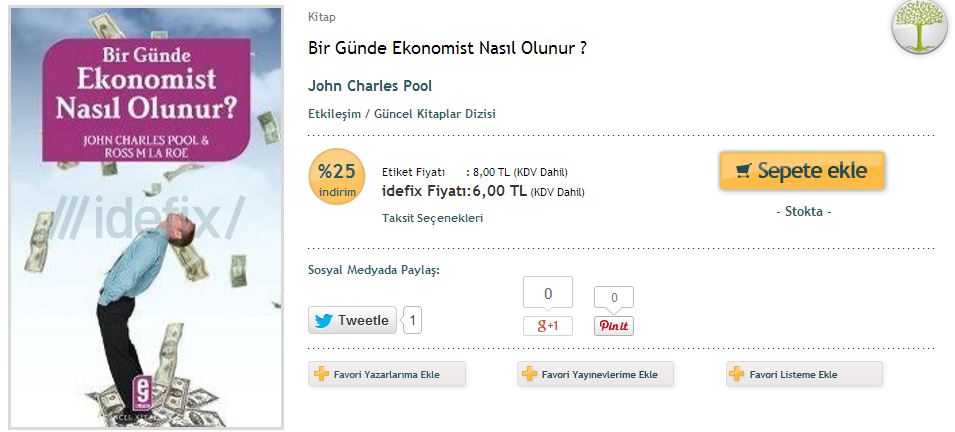Click the book cover image
Screen dimensions: 955x432
[147, 218]
